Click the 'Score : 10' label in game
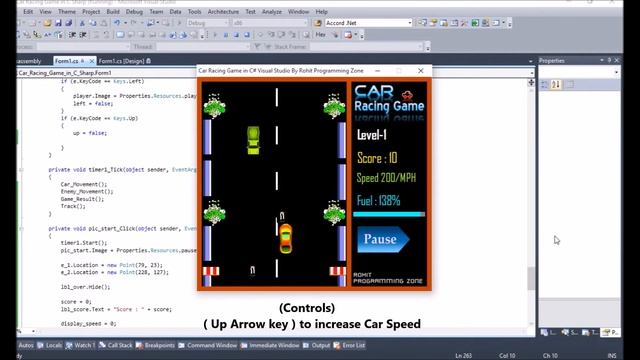640x360 pixels. (x=377, y=158)
